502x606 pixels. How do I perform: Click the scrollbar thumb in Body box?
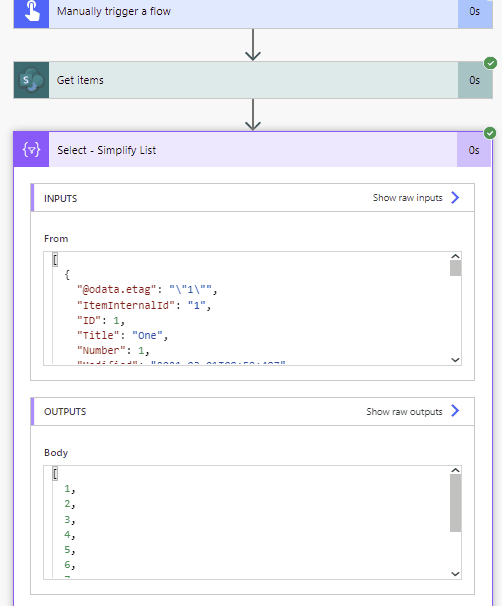tap(455, 503)
